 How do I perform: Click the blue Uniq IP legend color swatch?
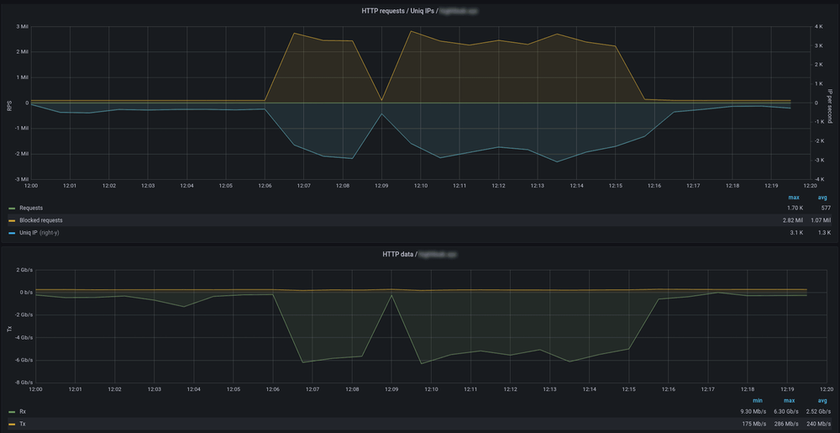coord(11,232)
